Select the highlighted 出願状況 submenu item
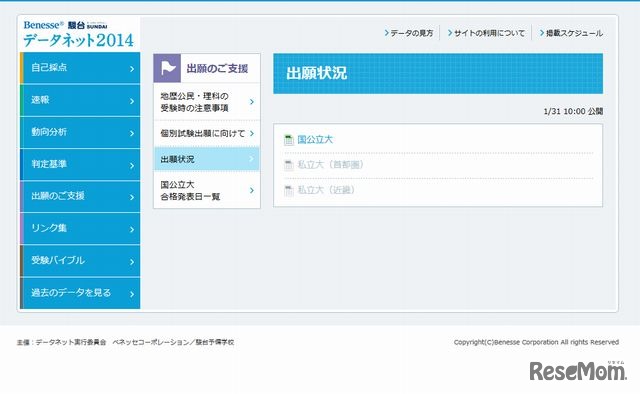Viewport: 640px width, 394px height. [x=207, y=159]
